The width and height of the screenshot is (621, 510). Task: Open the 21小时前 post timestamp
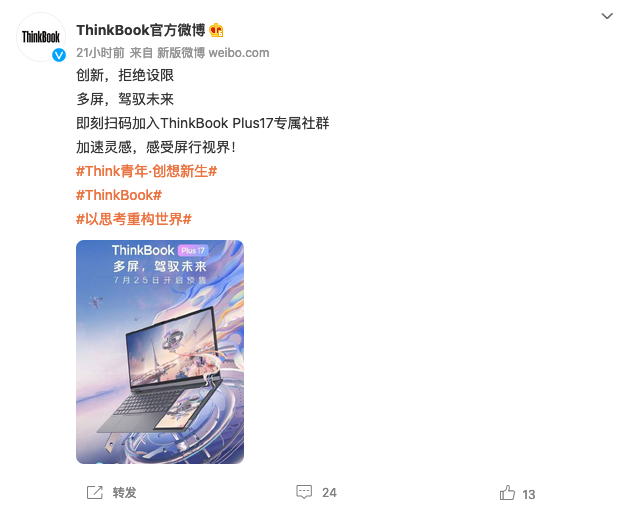[100, 53]
